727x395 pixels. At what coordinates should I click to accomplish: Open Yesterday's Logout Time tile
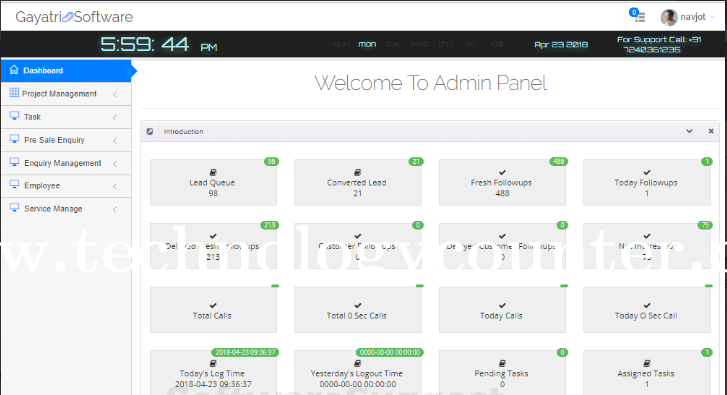[x=357, y=373]
